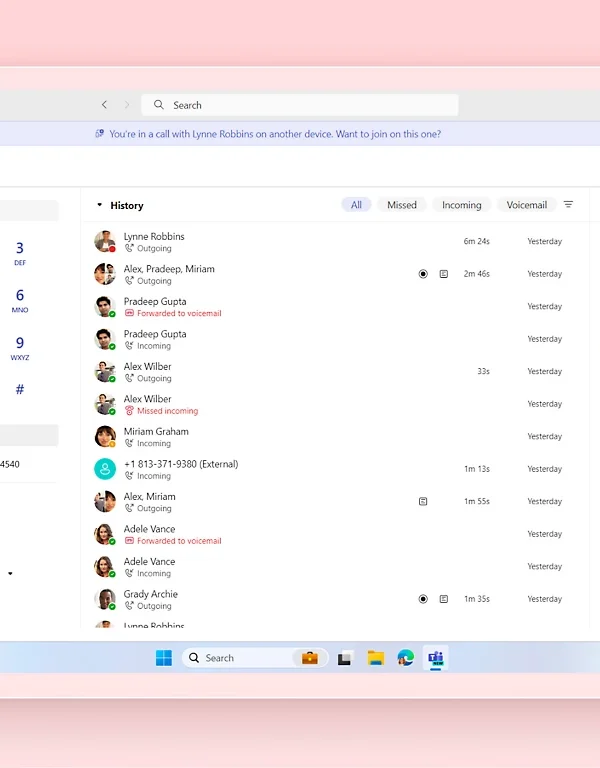The image size is (600, 768).
Task: Select the All filter tab
Action: pos(356,205)
